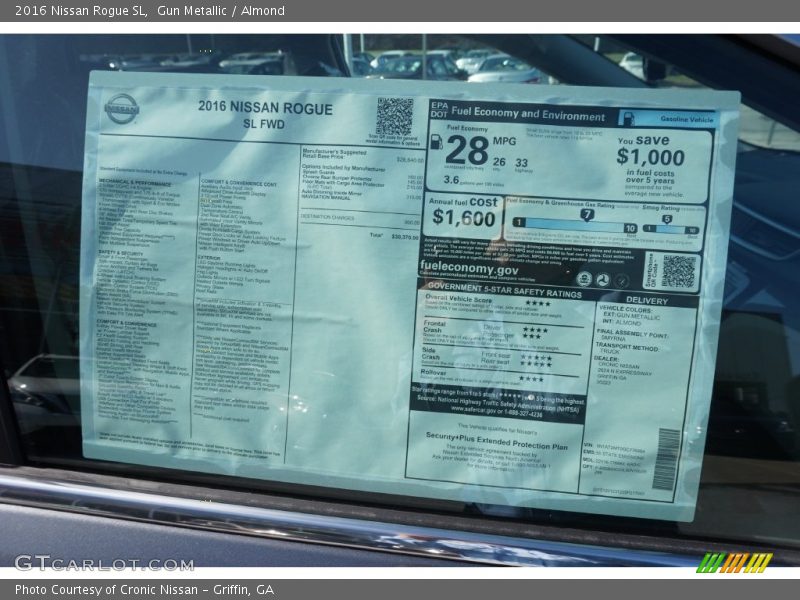
Task: Click the page title '2016 Nissan Rogue SL'
Action: click(x=81, y=11)
